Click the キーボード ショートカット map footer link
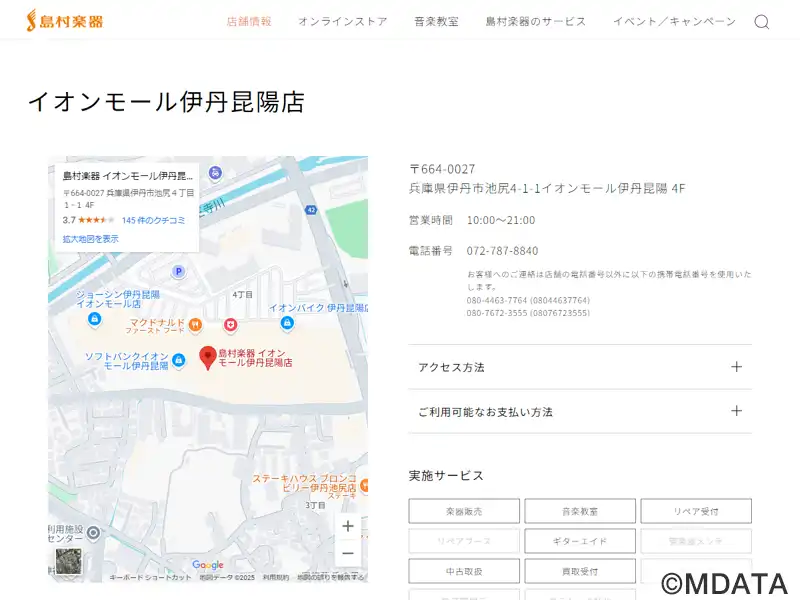This screenshot has width=800, height=600. pyautogui.click(x=150, y=578)
